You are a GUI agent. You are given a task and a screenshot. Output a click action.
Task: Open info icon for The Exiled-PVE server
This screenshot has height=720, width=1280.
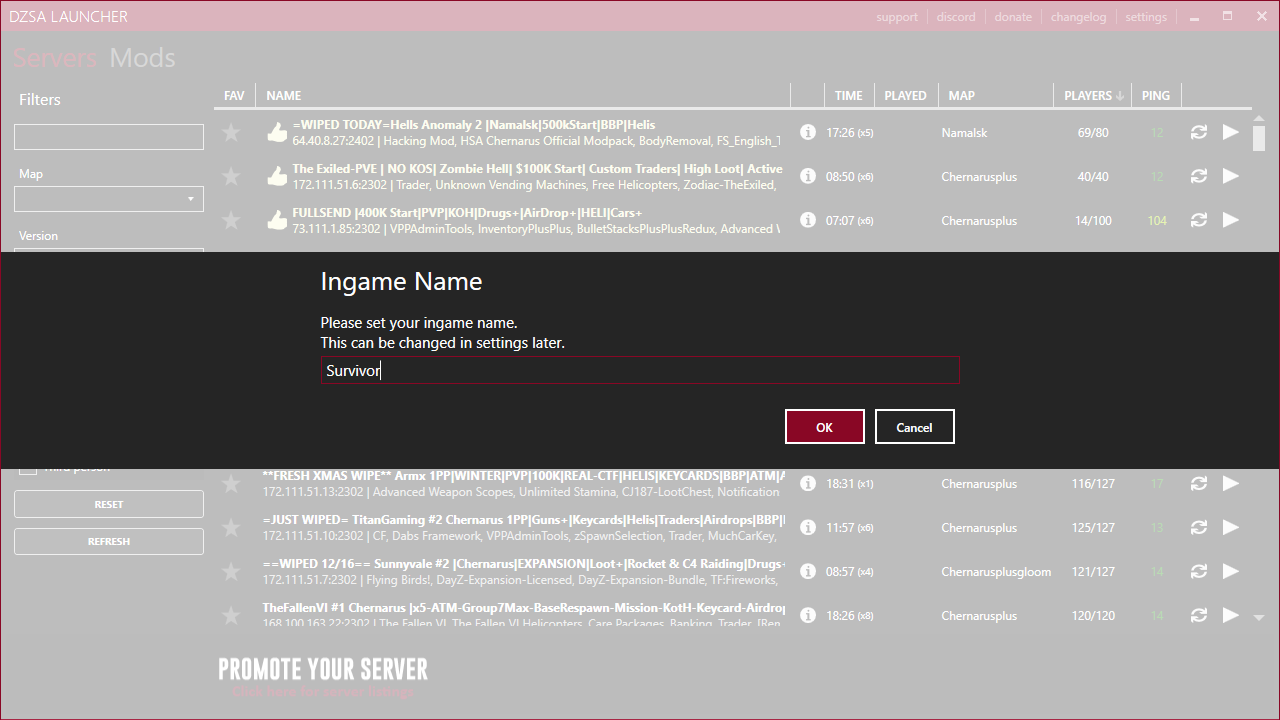point(808,176)
